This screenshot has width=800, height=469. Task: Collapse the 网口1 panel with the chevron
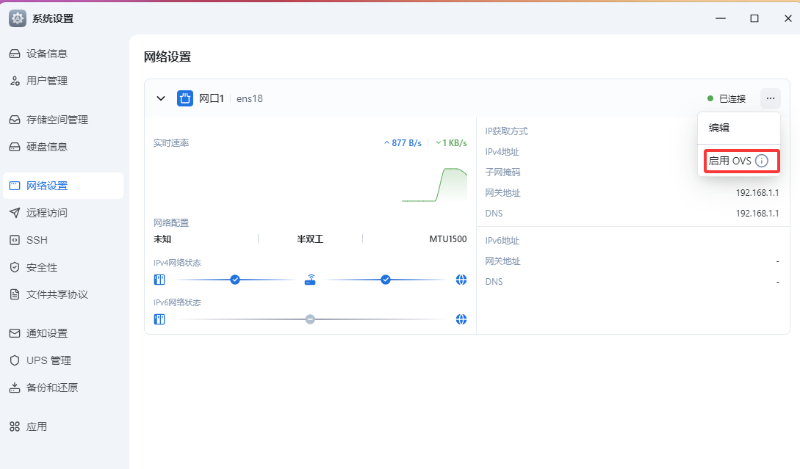(x=161, y=98)
